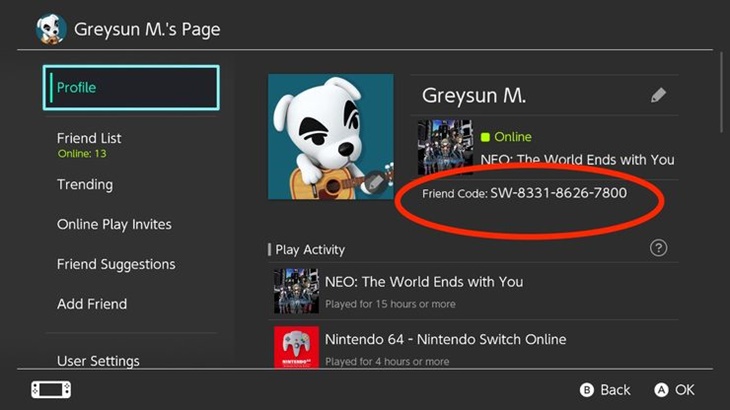
Task: Choose Add Friend option
Action: click(x=92, y=304)
